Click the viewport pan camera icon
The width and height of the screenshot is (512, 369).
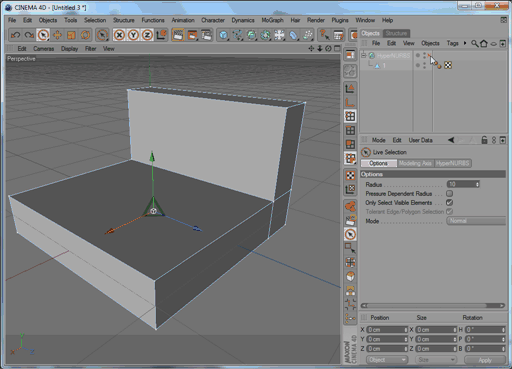[311, 49]
